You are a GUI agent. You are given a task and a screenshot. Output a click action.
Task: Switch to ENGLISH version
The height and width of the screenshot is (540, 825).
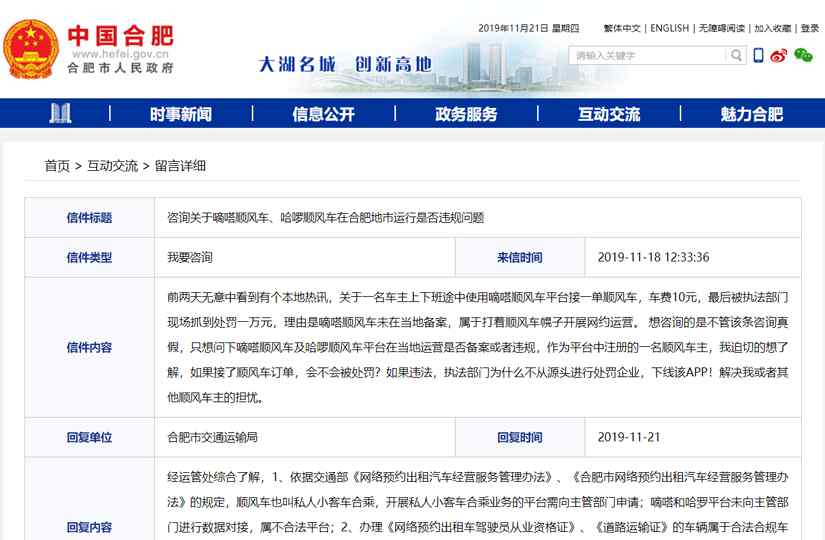[x=669, y=28]
